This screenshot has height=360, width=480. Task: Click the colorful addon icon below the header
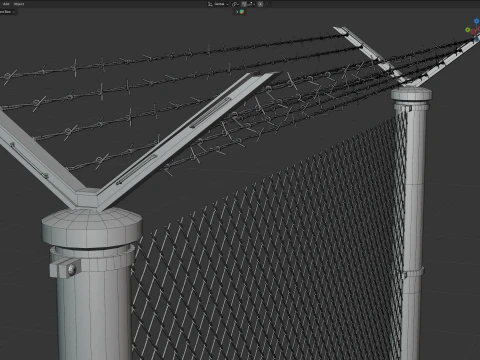(x=242, y=12)
